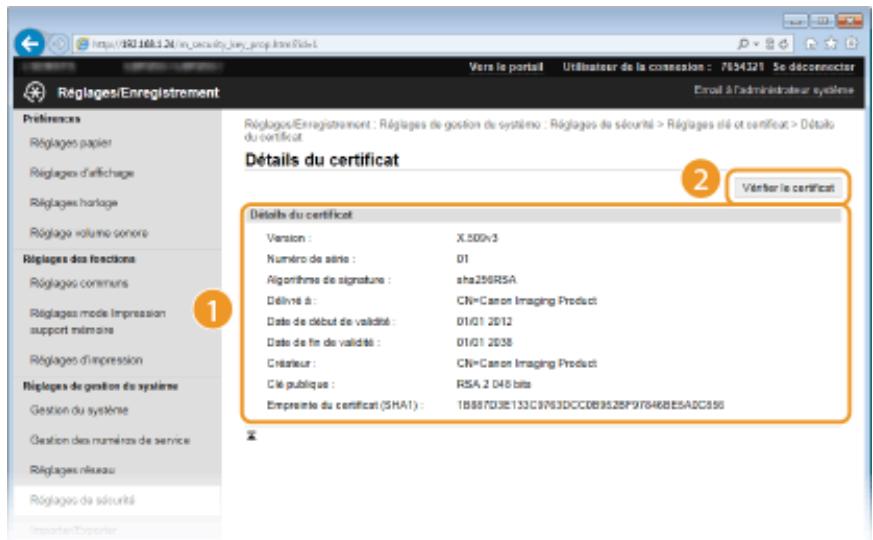Click the Réglages de gestion du système heading
Viewport: 873px width, 540px height.
(100, 386)
